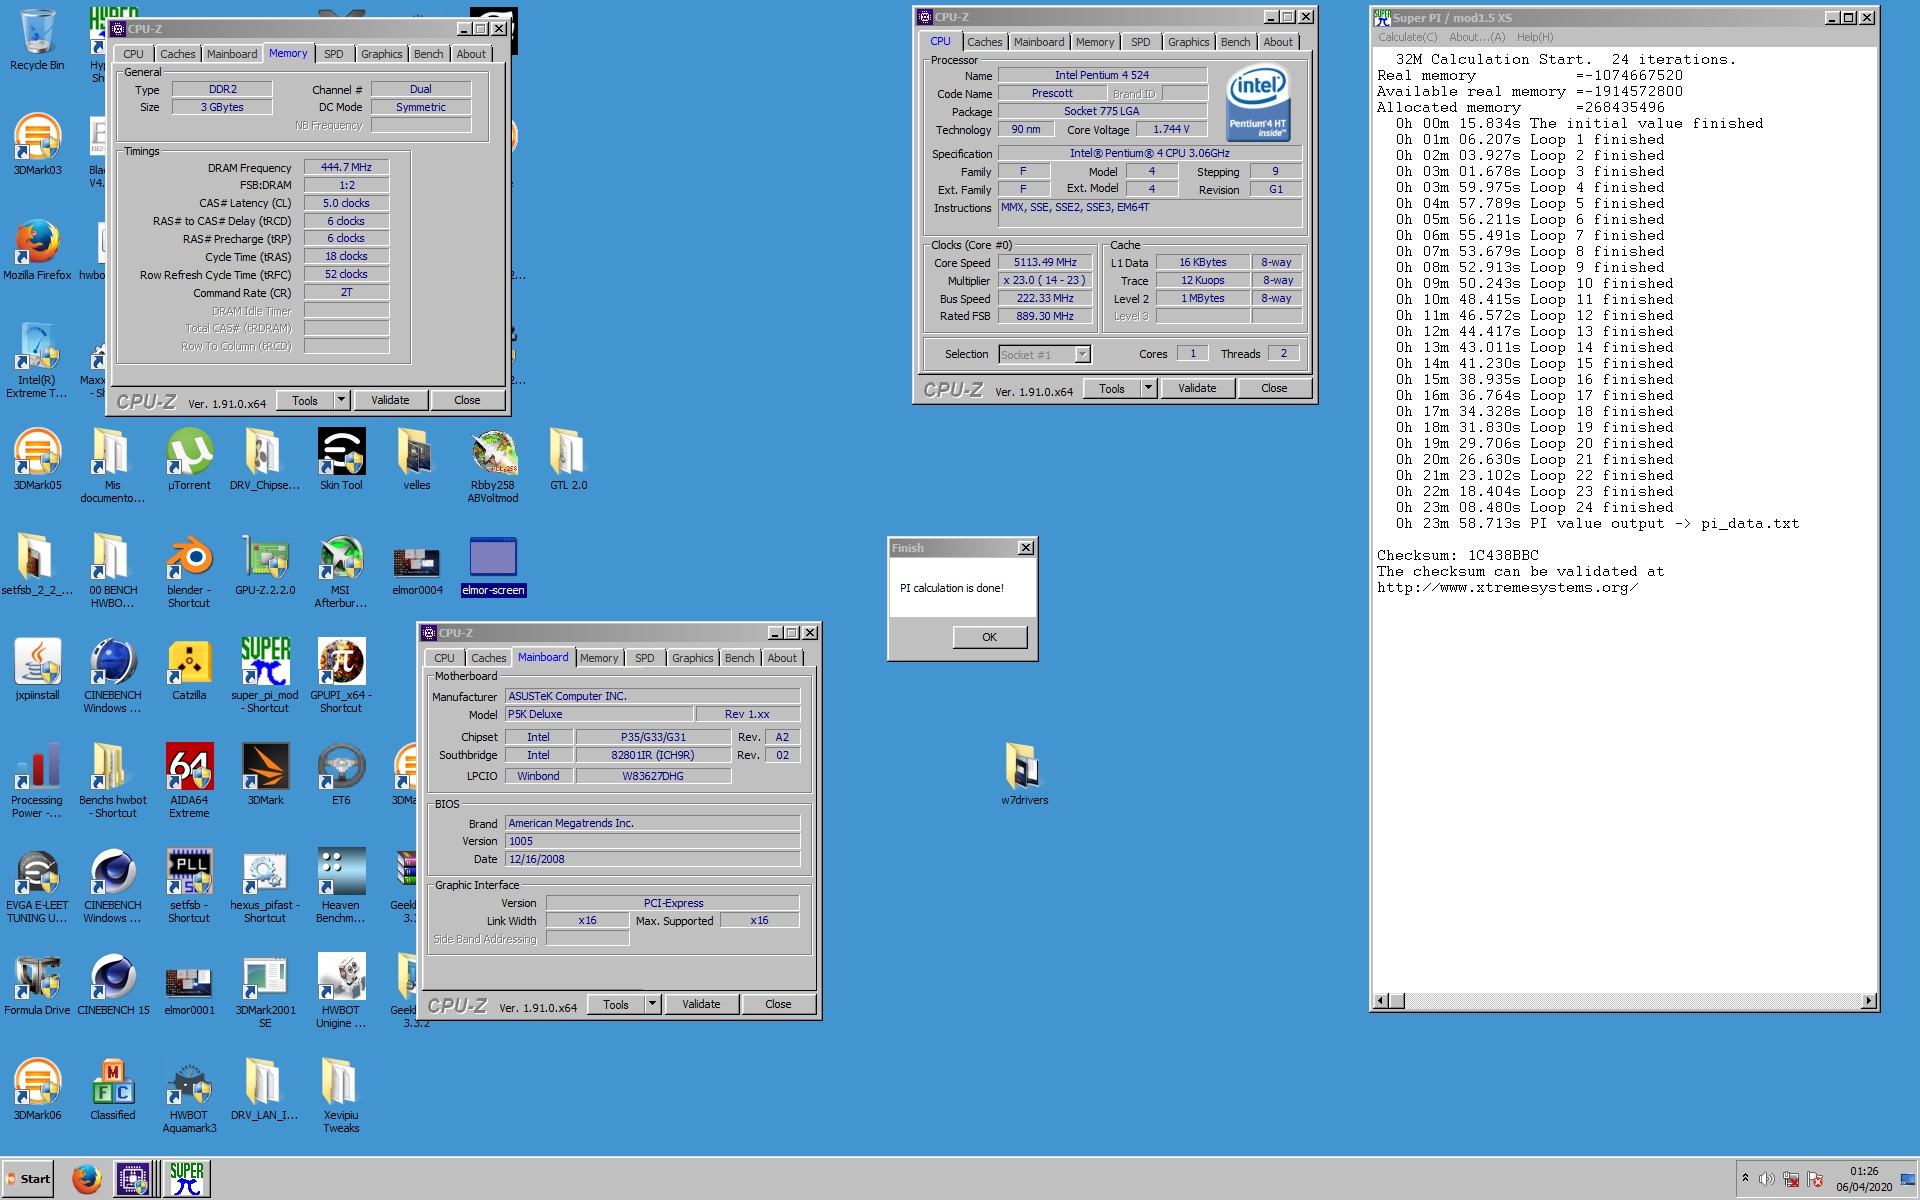Open the Bench tab in Mainboard CPU-Z window
The height and width of the screenshot is (1200, 1920).
[x=739, y=658]
